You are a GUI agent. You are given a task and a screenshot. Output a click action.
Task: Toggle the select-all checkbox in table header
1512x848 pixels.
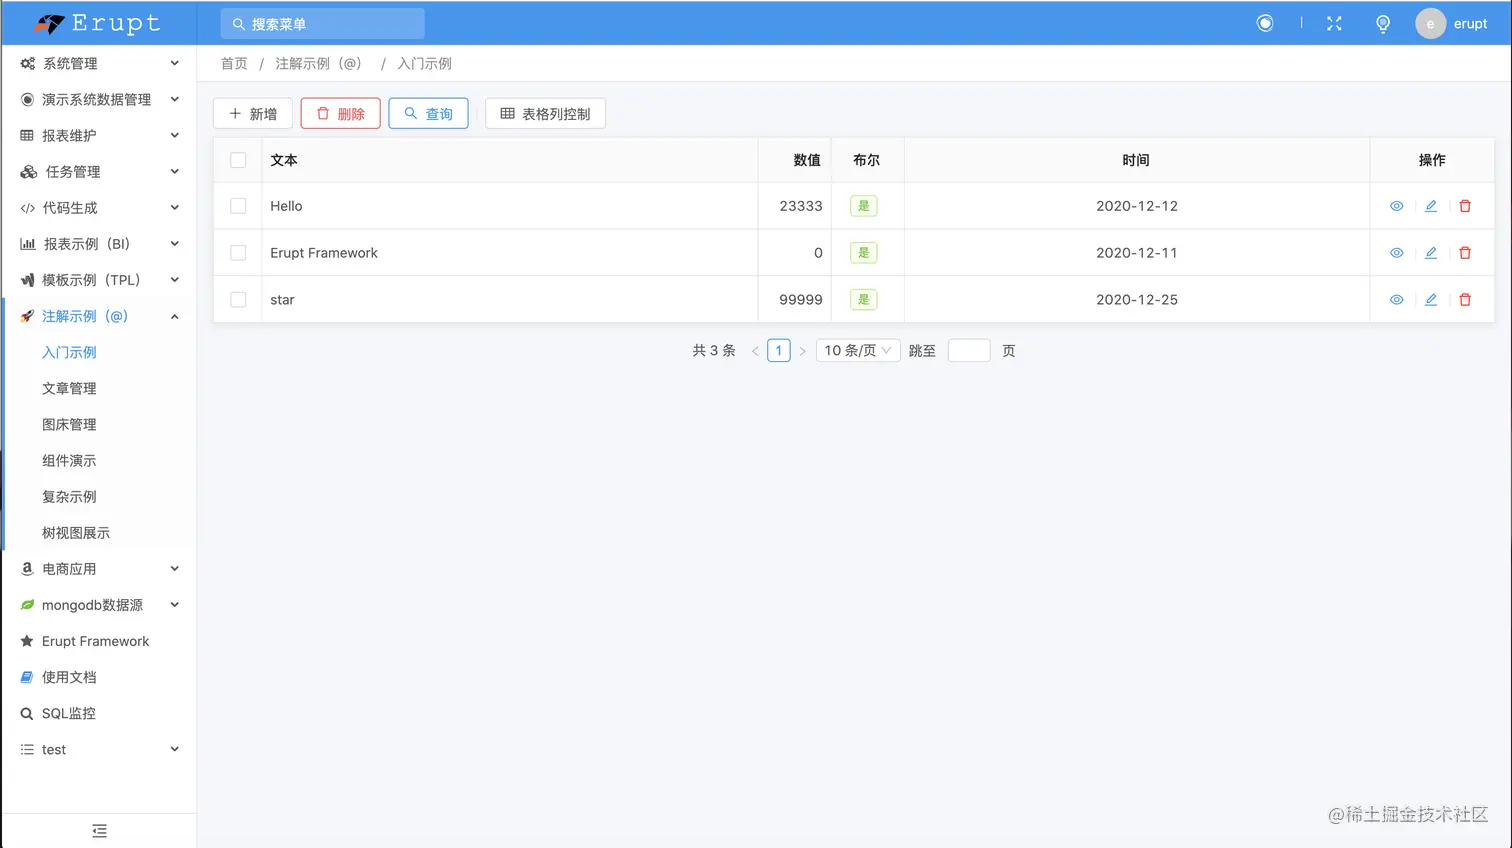238,160
